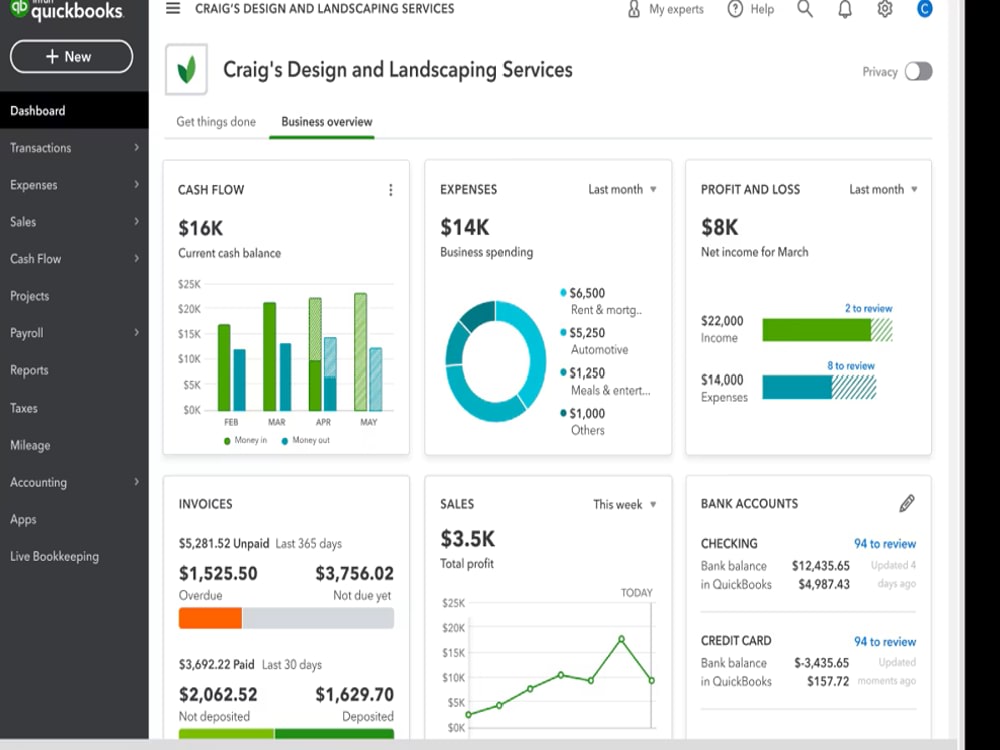Expand Expenses sidebar chevron
The width and height of the screenshot is (1000, 750).
tap(136, 184)
